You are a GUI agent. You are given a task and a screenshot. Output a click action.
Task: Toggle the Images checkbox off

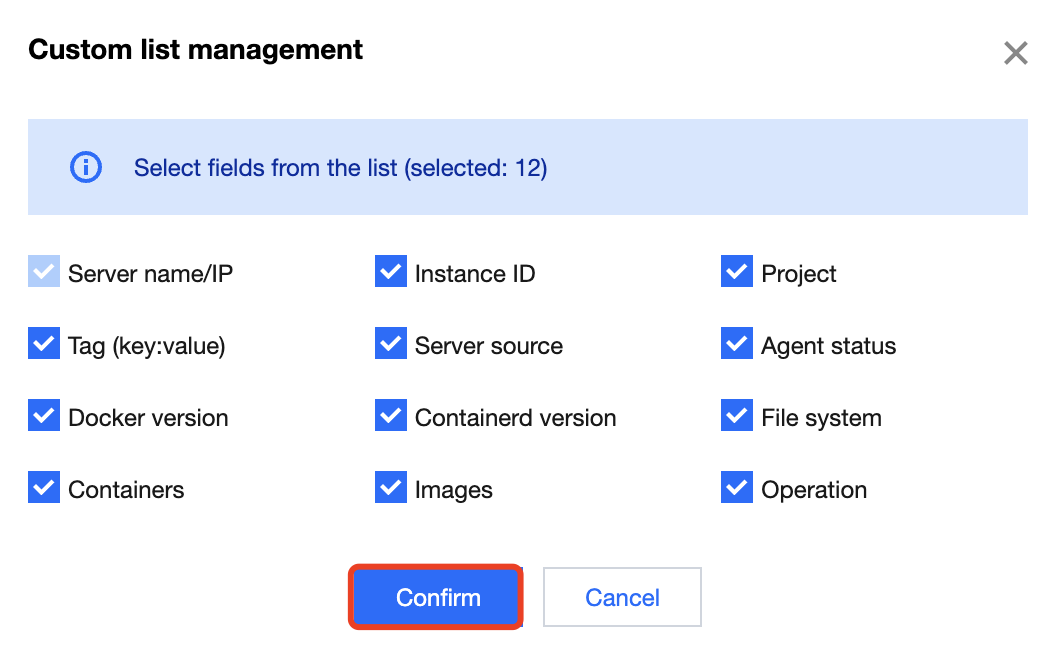pos(391,488)
